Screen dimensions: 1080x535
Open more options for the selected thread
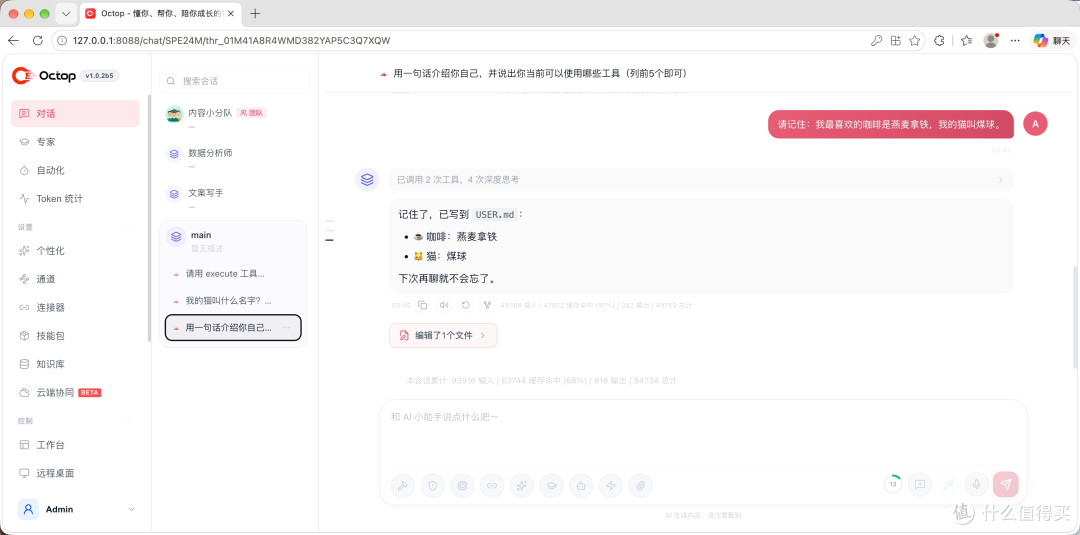[x=287, y=328]
